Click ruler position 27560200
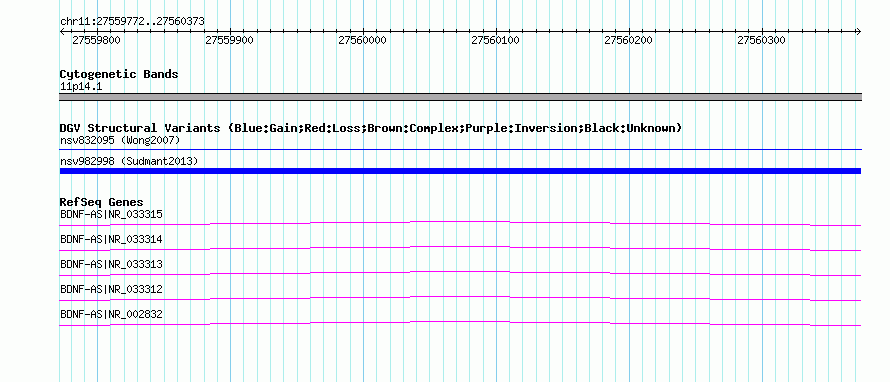The image size is (890, 382). pos(628,40)
